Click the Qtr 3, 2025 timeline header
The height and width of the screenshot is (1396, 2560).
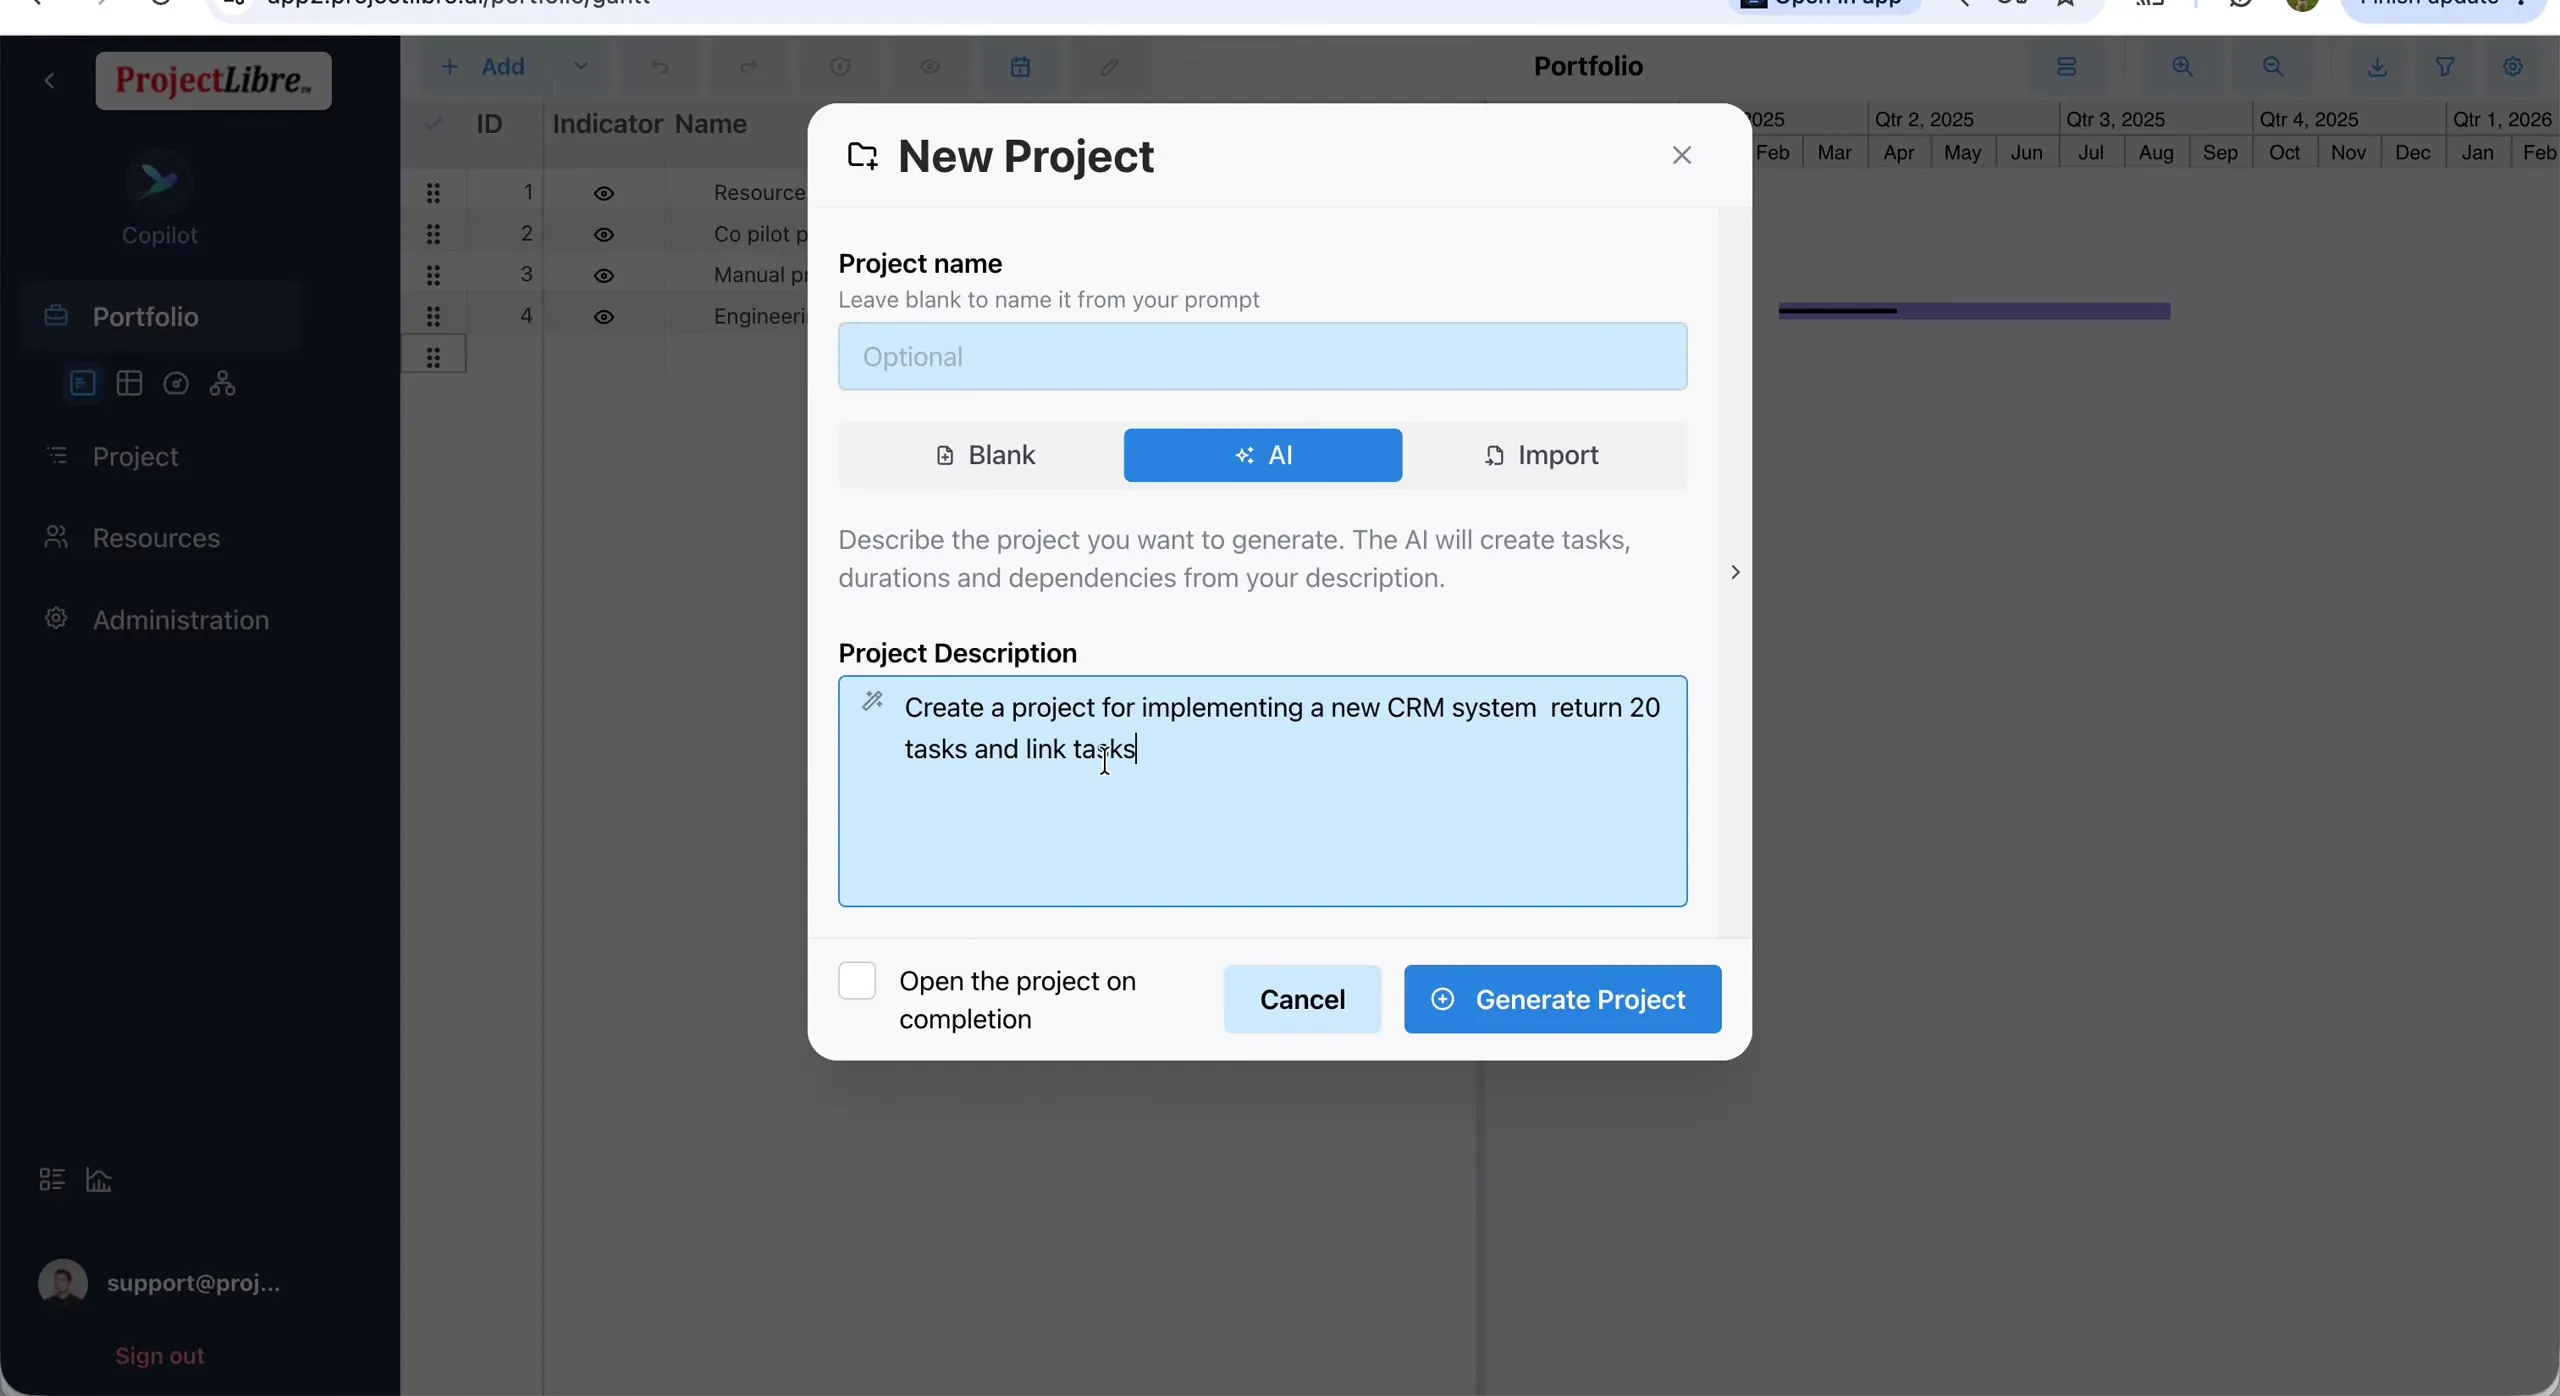coord(2116,119)
